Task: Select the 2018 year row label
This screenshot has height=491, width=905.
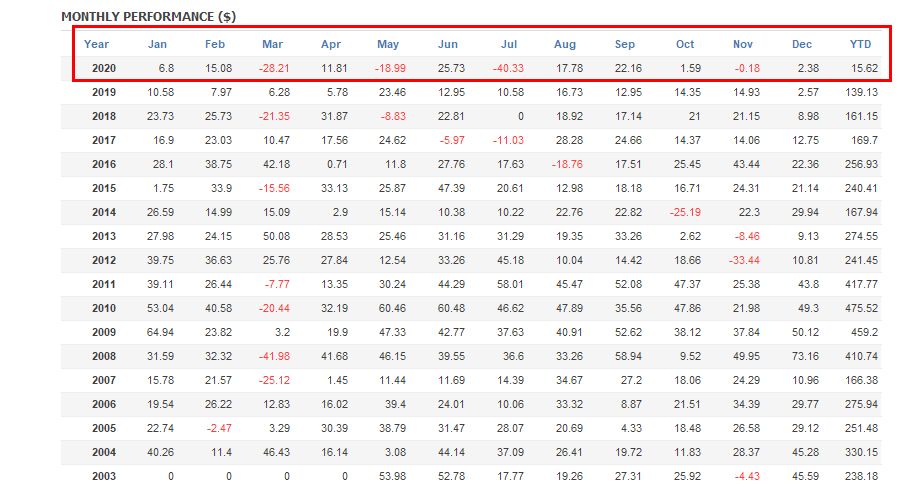Action: pyautogui.click(x=104, y=116)
